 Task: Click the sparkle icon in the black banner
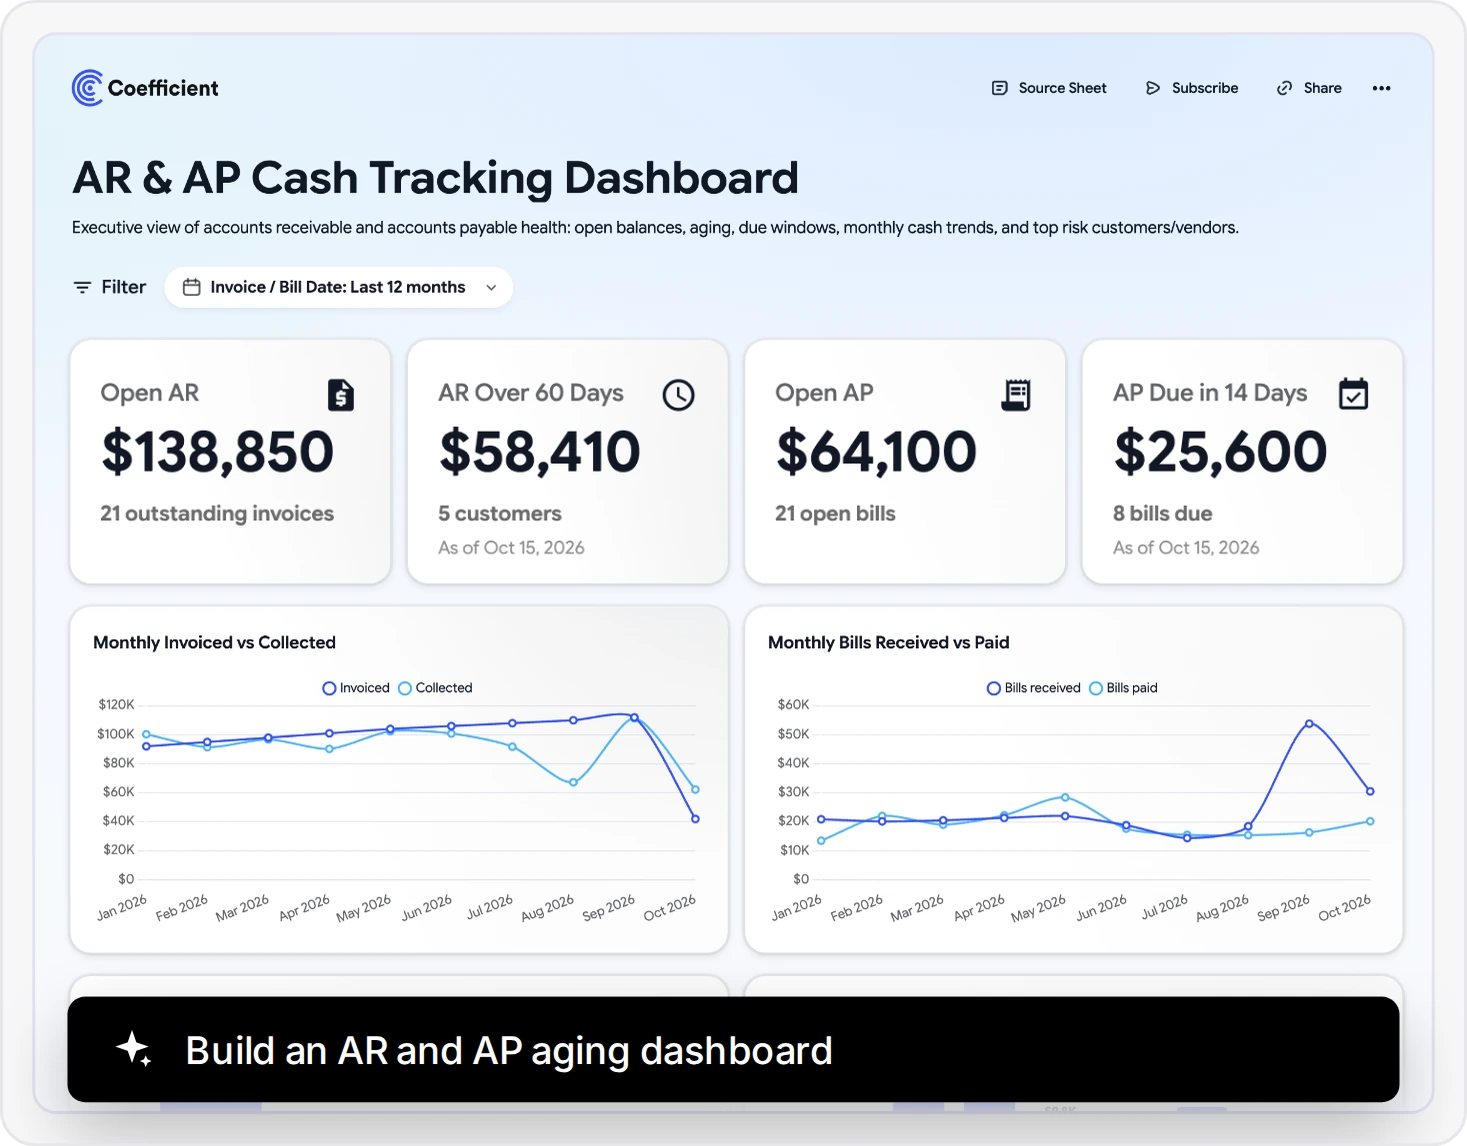click(133, 1049)
